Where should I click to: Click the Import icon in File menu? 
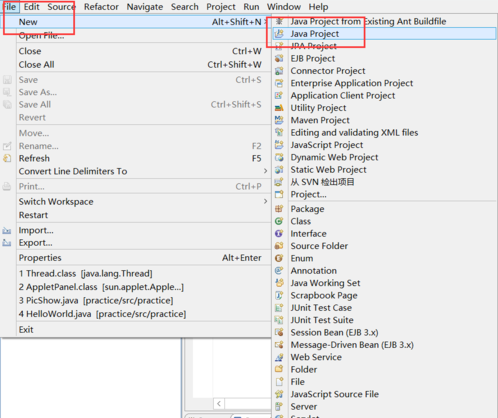7,230
